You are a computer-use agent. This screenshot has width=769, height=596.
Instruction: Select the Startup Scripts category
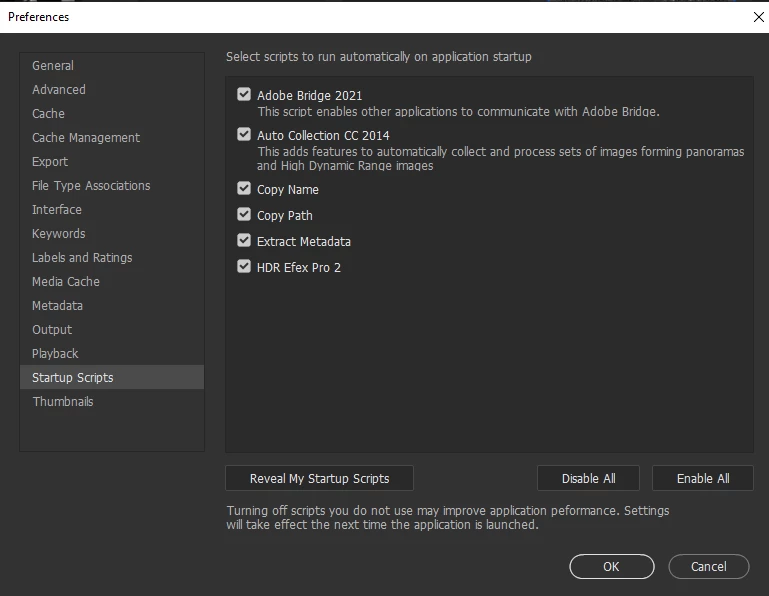click(112, 377)
